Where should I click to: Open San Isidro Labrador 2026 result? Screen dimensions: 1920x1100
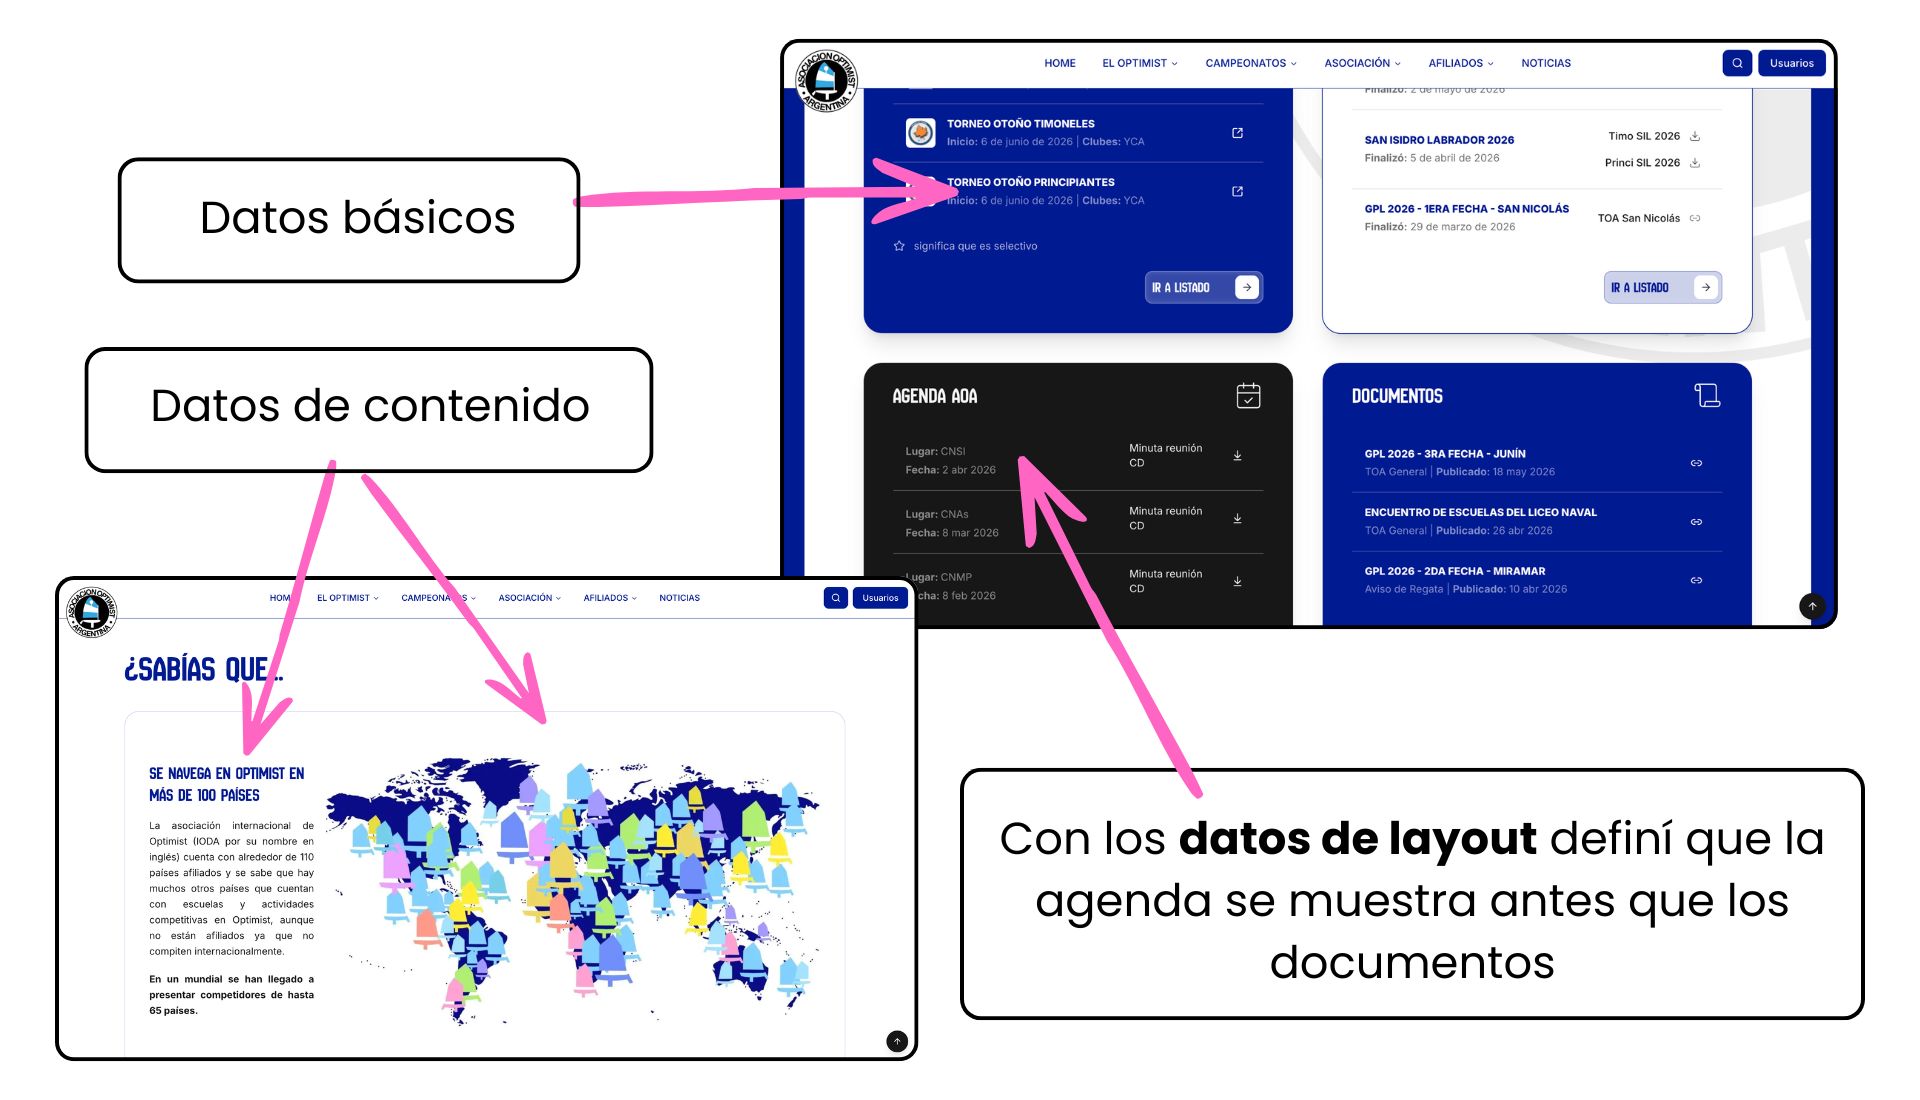(1439, 140)
